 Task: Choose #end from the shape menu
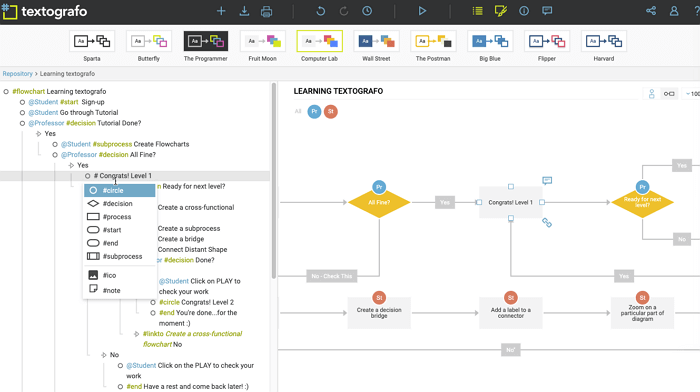click(x=120, y=243)
